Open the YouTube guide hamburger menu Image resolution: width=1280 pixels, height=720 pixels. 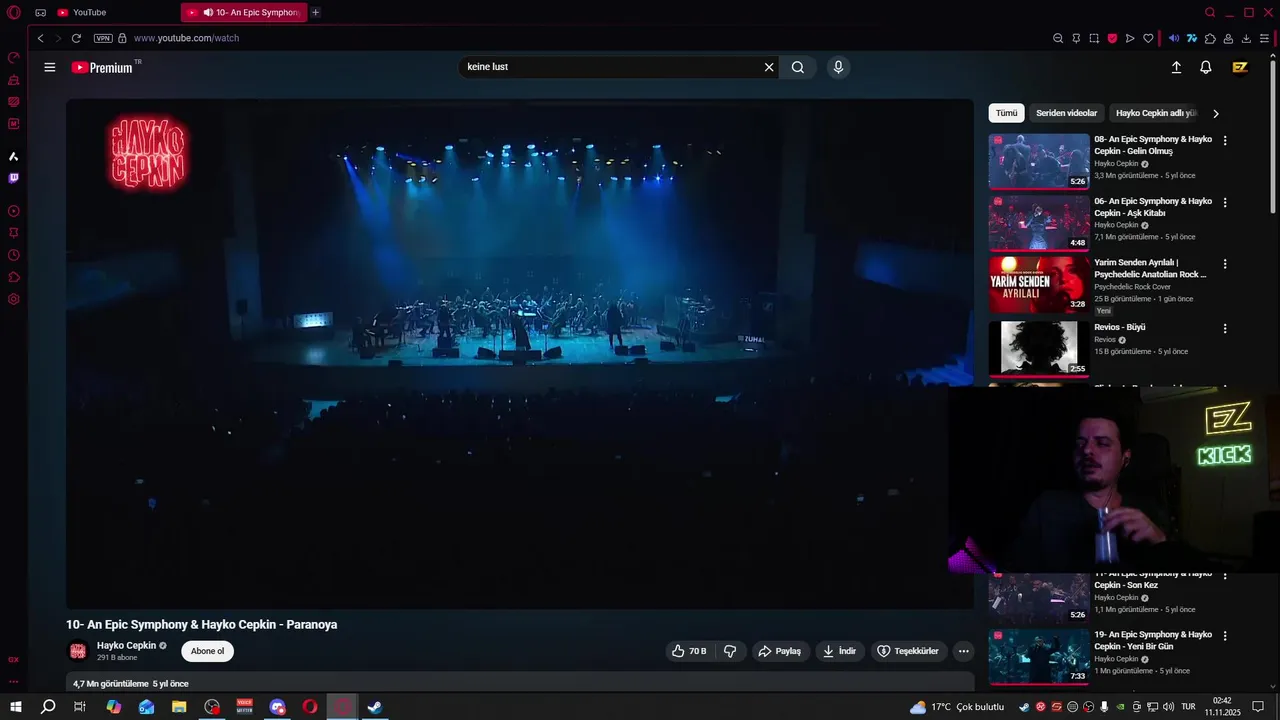50,67
